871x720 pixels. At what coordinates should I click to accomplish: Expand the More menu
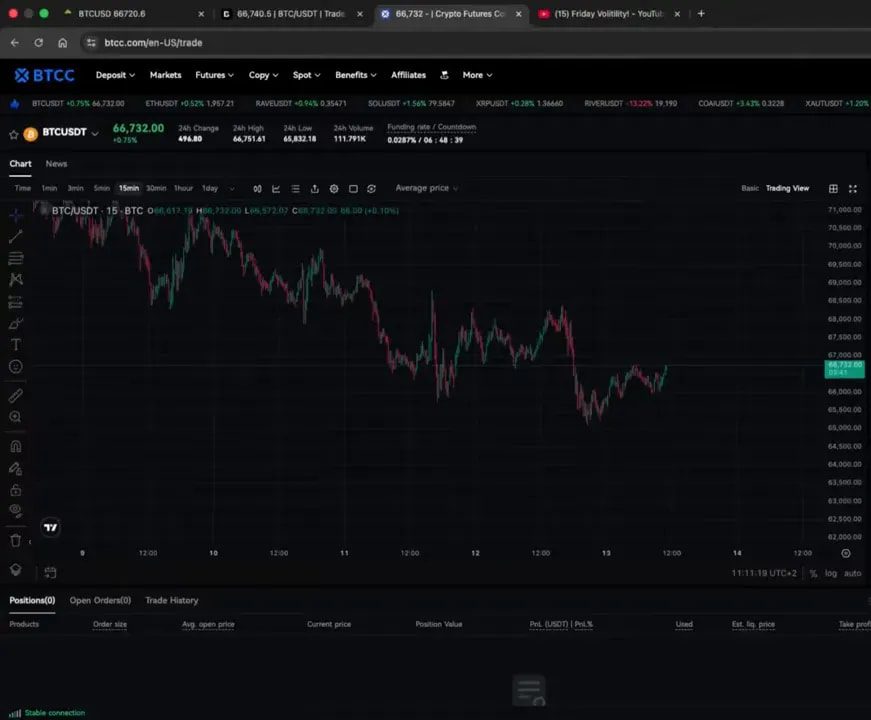(477, 75)
